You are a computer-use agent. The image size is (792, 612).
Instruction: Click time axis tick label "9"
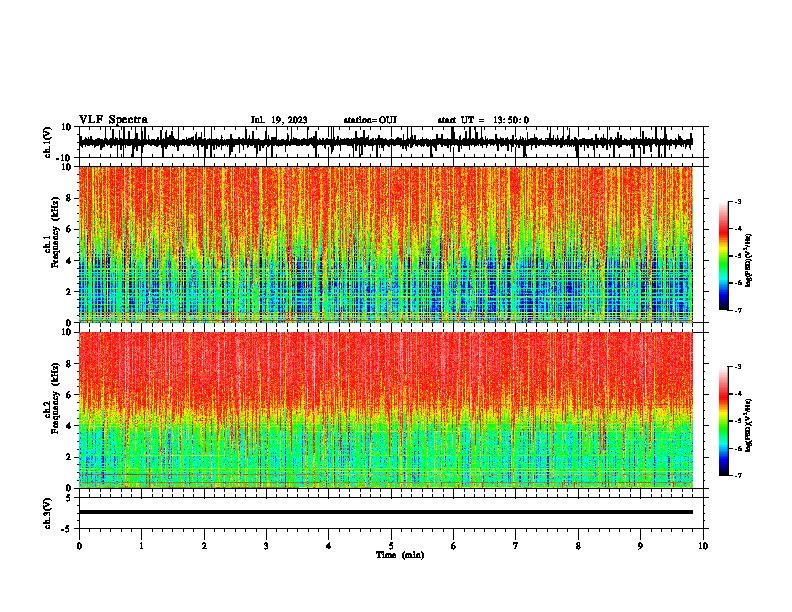pyautogui.click(x=640, y=546)
